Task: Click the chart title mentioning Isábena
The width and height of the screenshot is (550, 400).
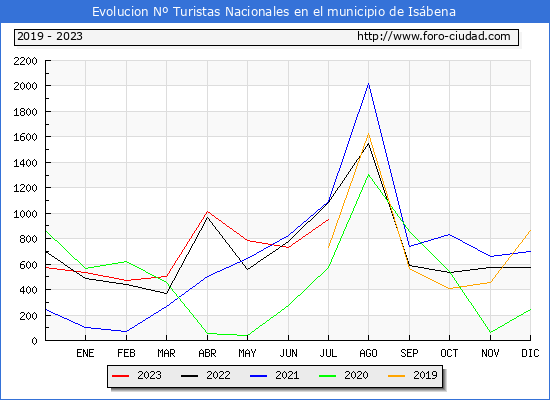Action: (274, 12)
